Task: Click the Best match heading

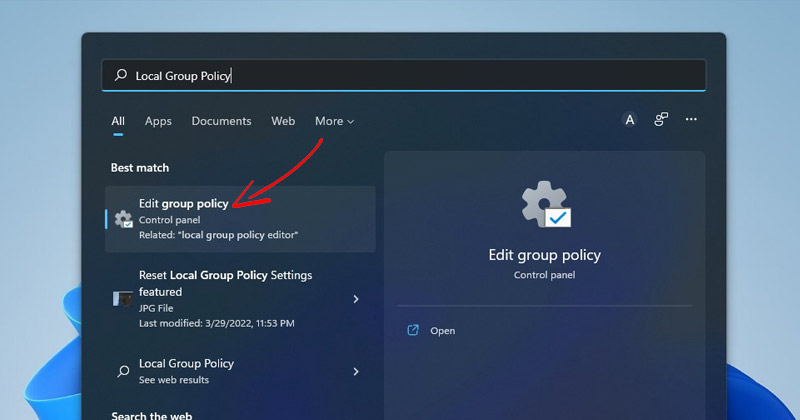Action: [x=140, y=167]
